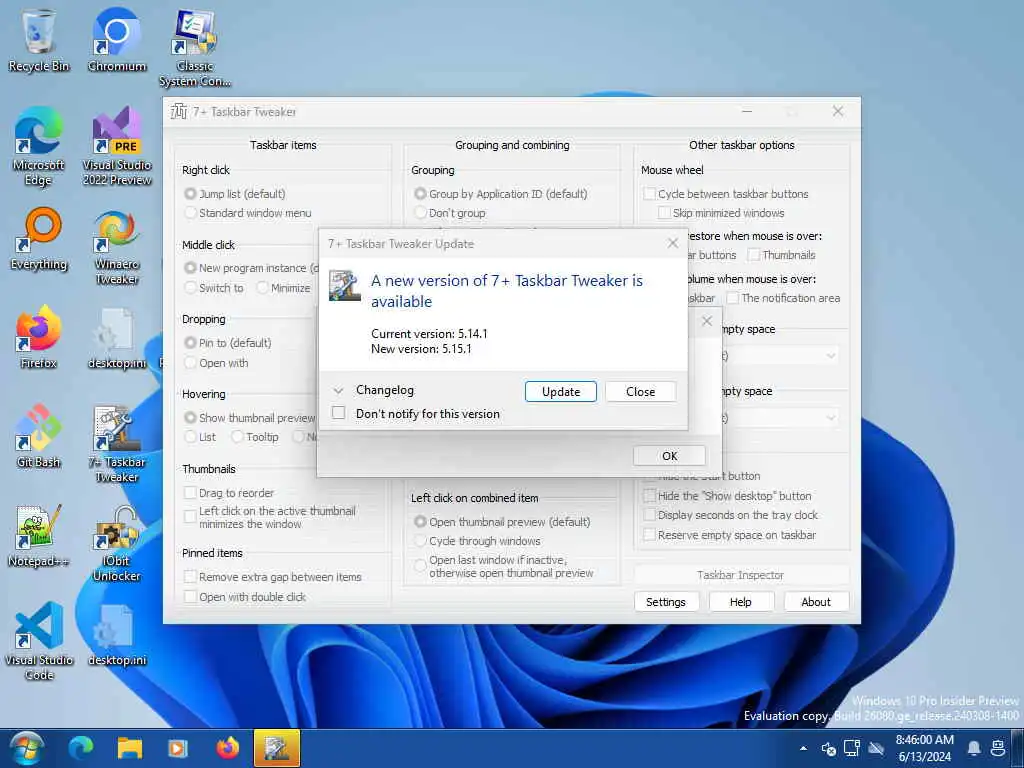Image resolution: width=1024 pixels, height=768 pixels.
Task: Choose 'Open with' dropping option
Action: pos(191,362)
